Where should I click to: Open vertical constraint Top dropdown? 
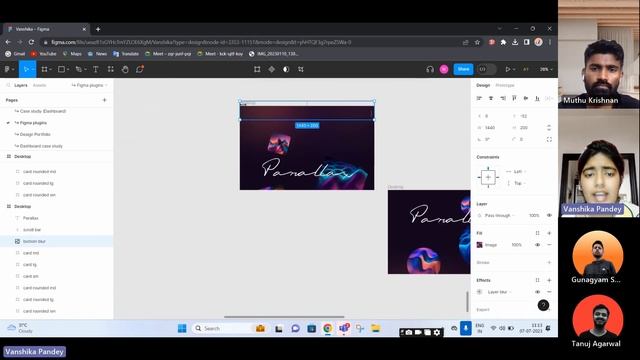tap(516, 183)
